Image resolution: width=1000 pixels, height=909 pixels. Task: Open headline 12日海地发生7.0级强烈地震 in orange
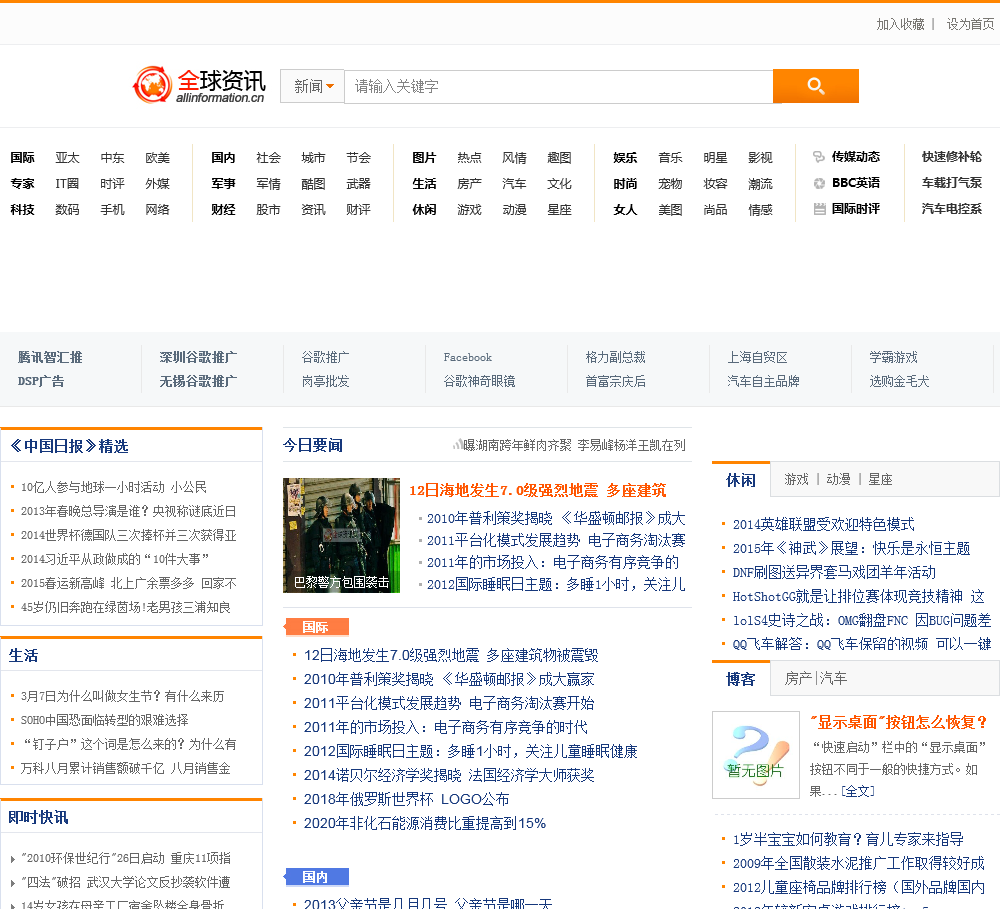[x=538, y=491]
